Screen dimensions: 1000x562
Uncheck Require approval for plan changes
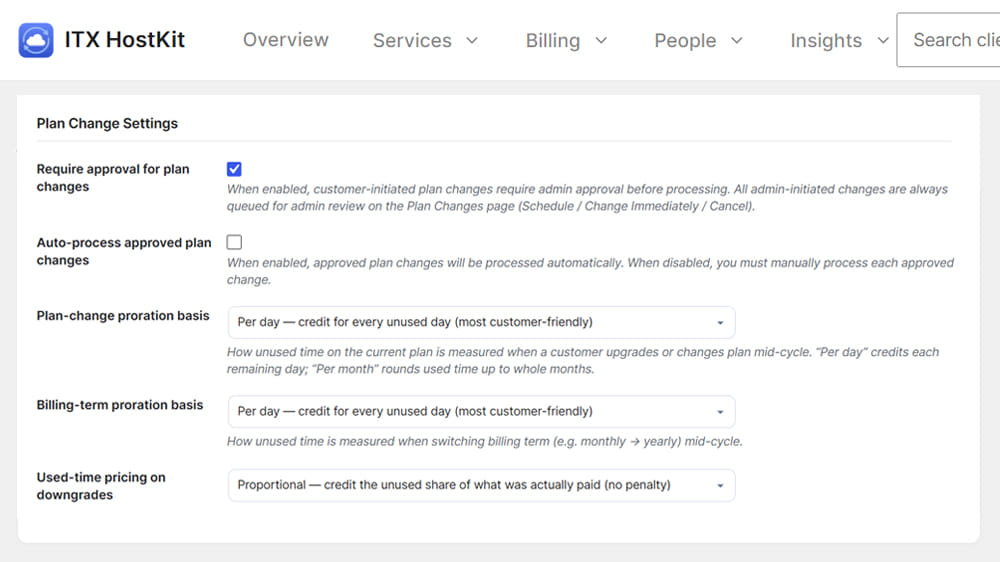tap(234, 169)
